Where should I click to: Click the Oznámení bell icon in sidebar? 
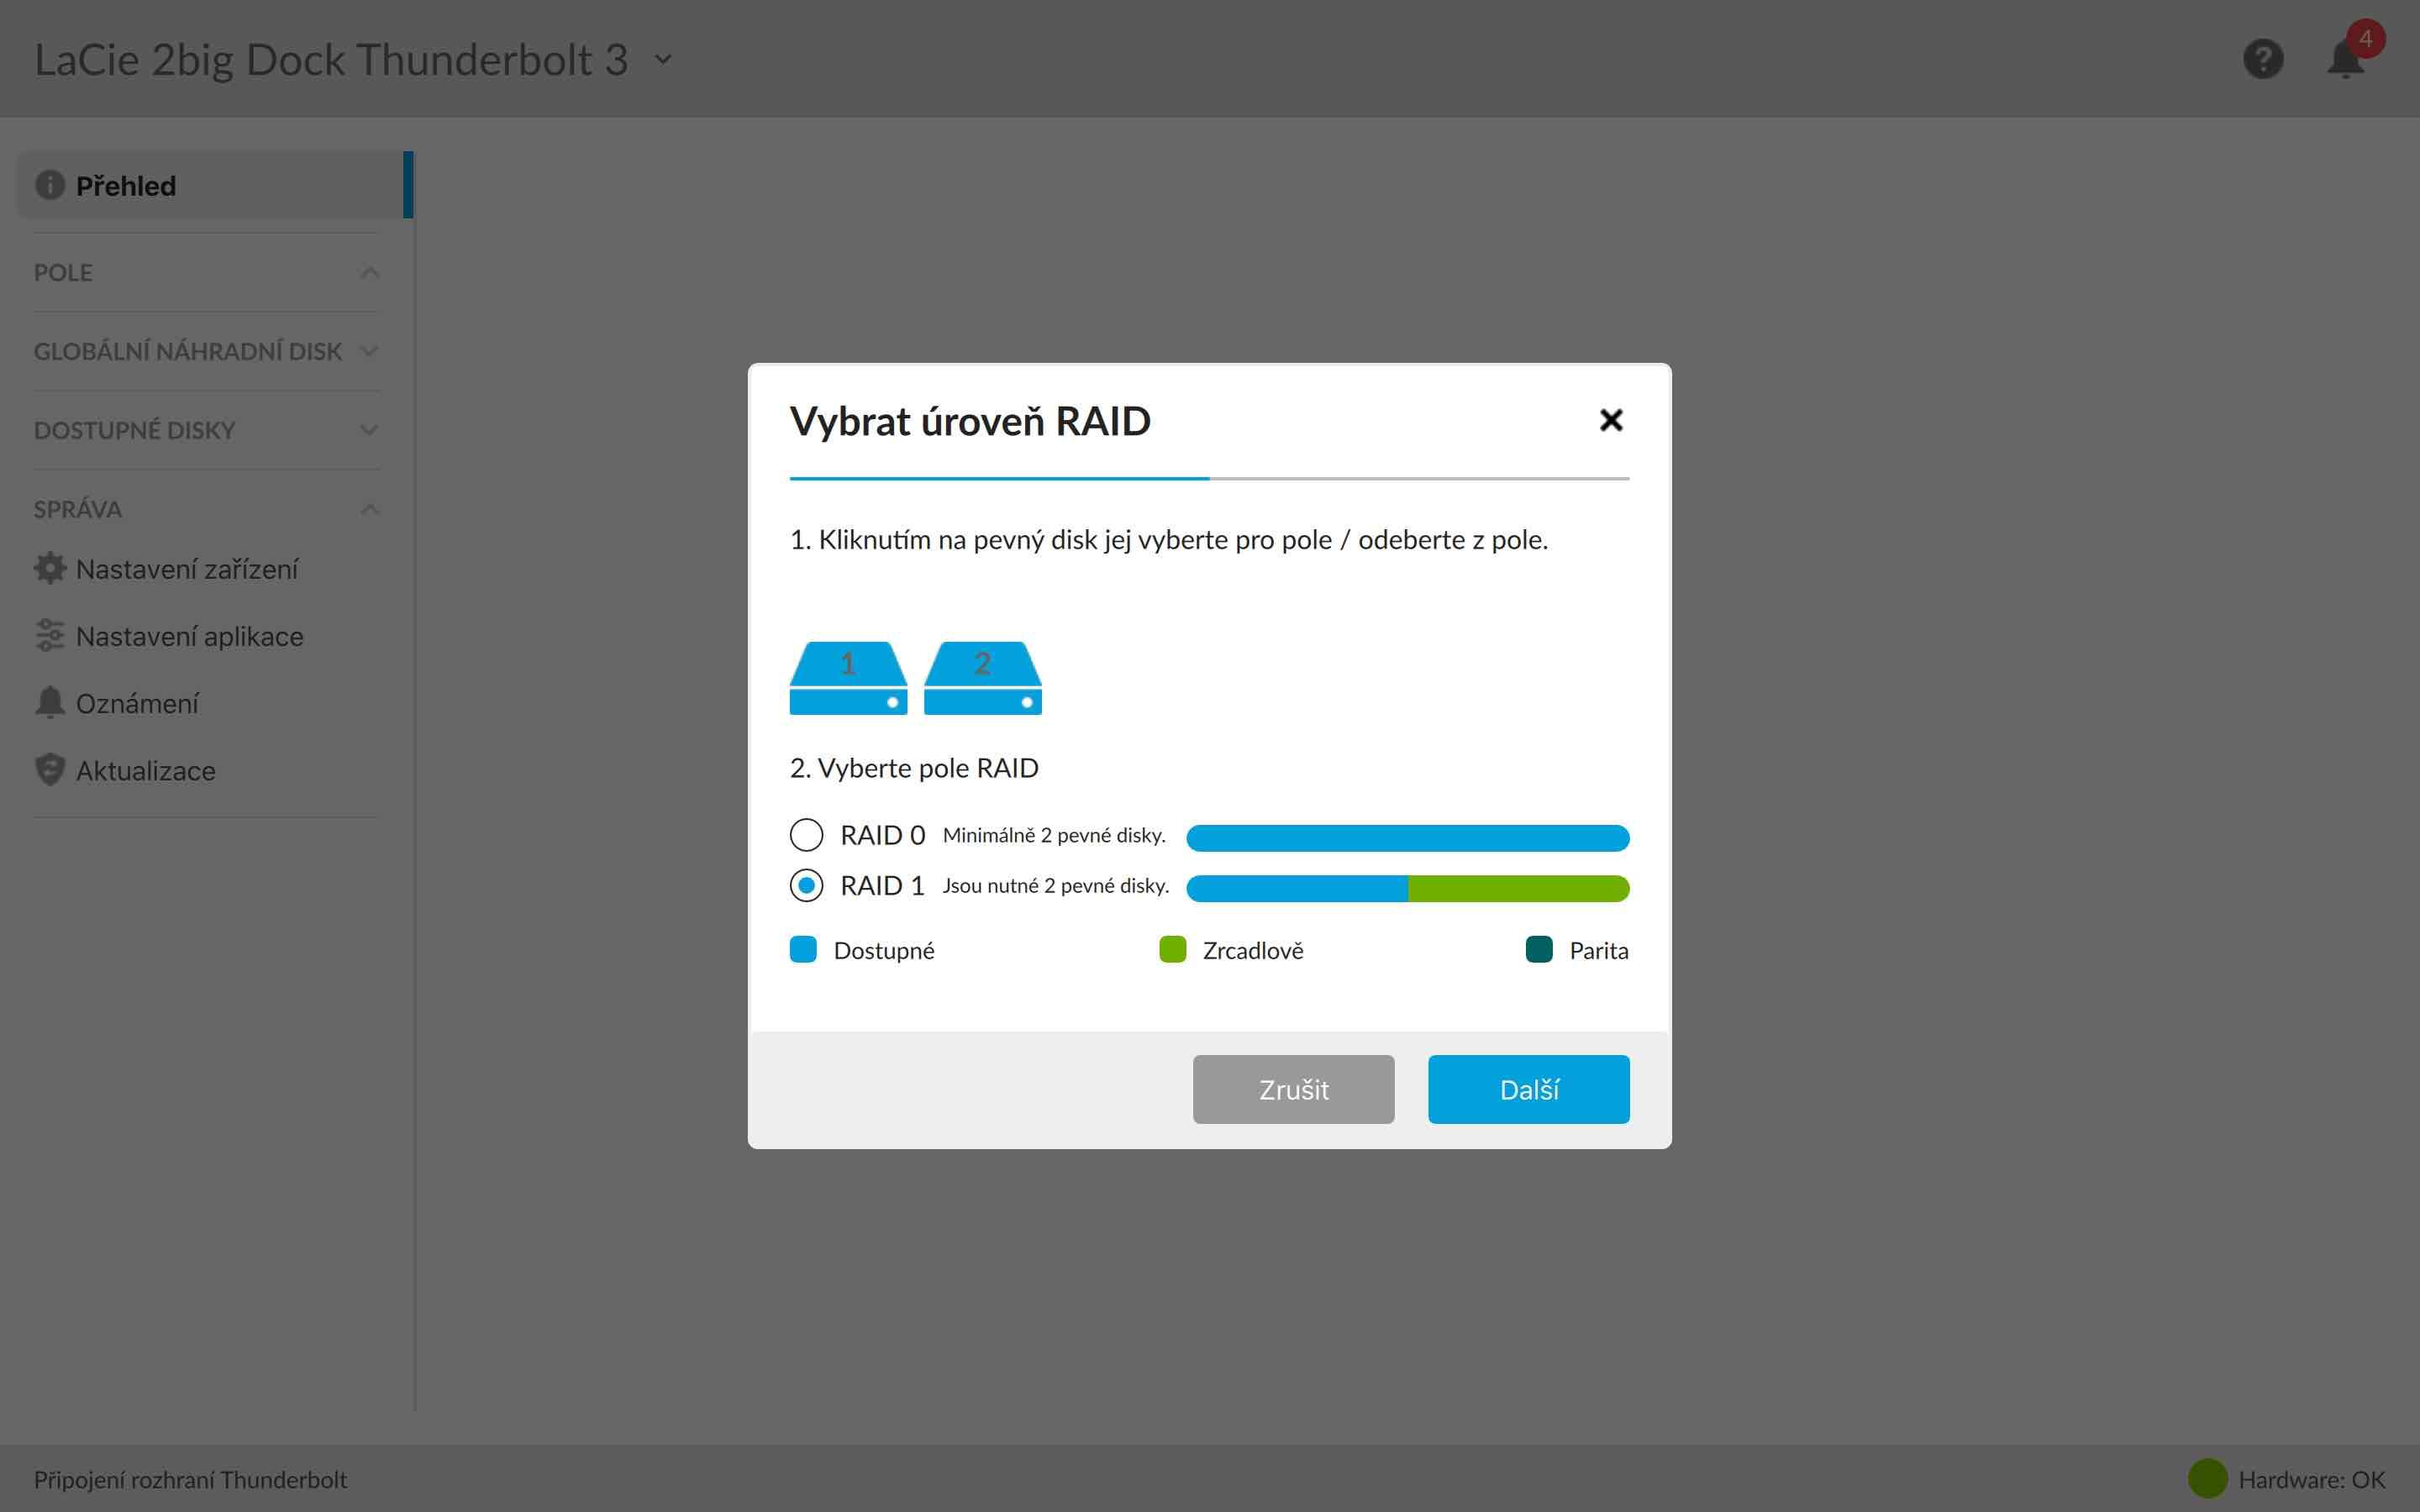(49, 703)
